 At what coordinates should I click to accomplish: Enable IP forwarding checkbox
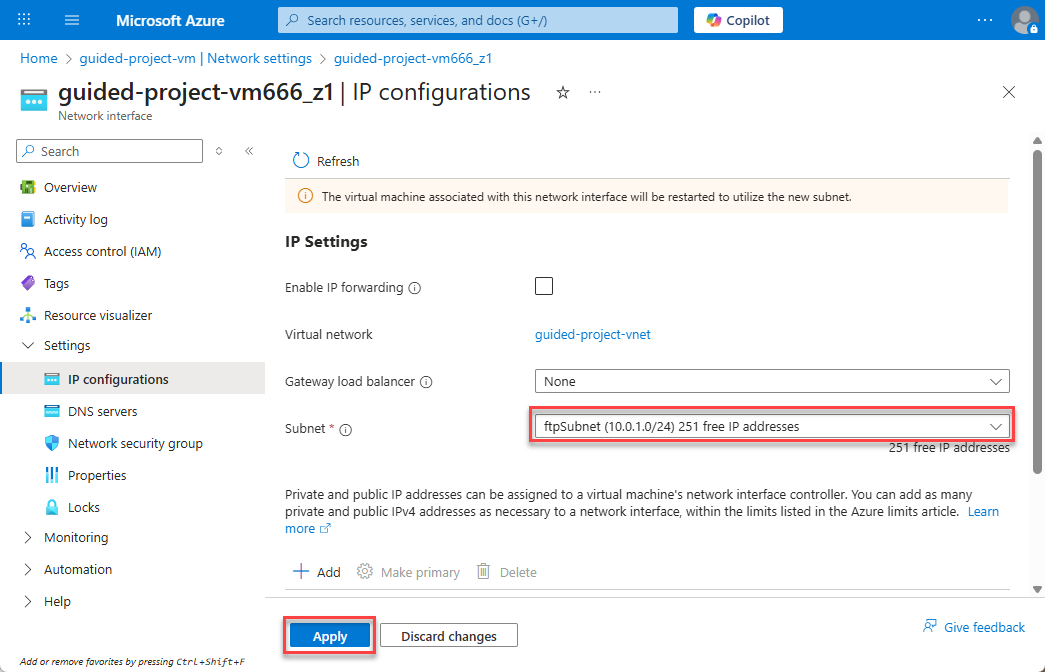coord(544,286)
